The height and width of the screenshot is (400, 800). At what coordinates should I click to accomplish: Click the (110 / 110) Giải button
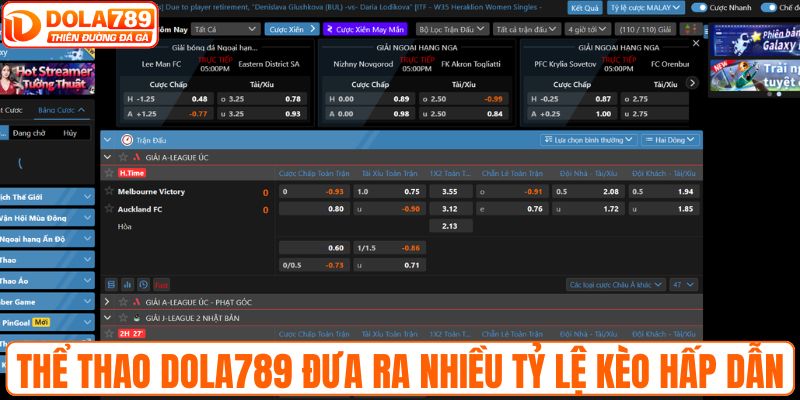(x=645, y=29)
